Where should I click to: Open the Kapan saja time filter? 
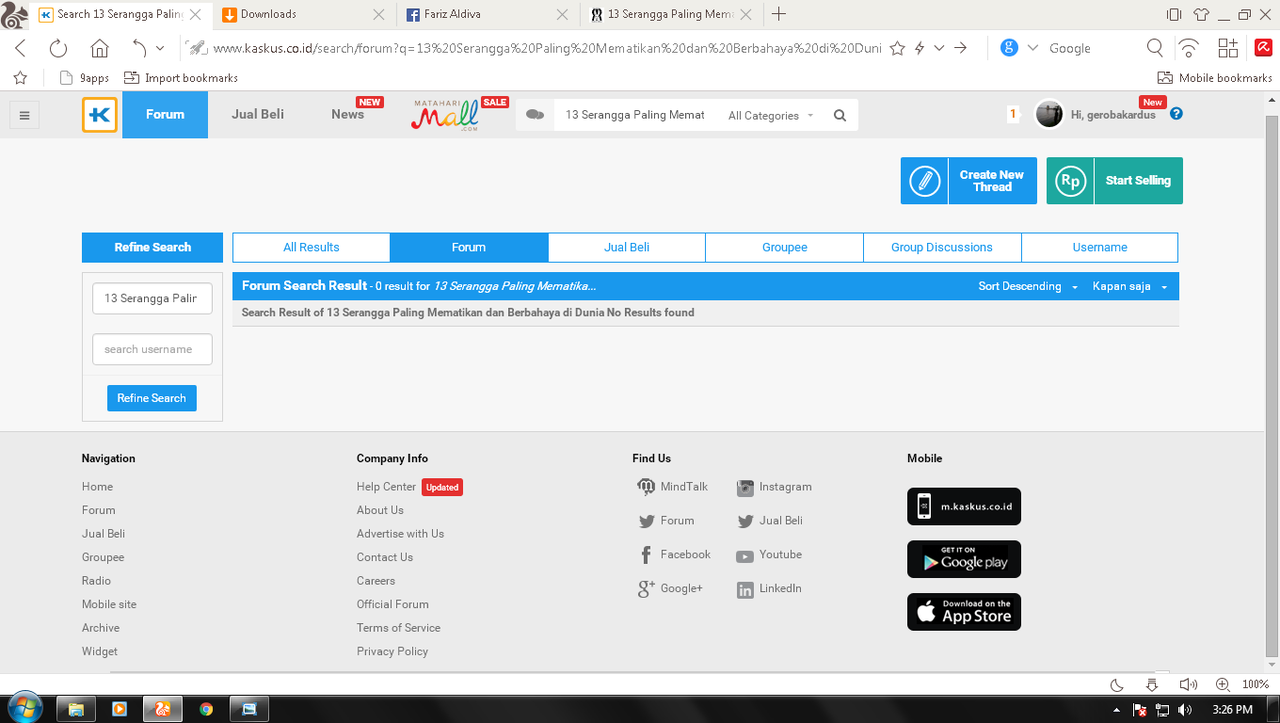[1129, 286]
